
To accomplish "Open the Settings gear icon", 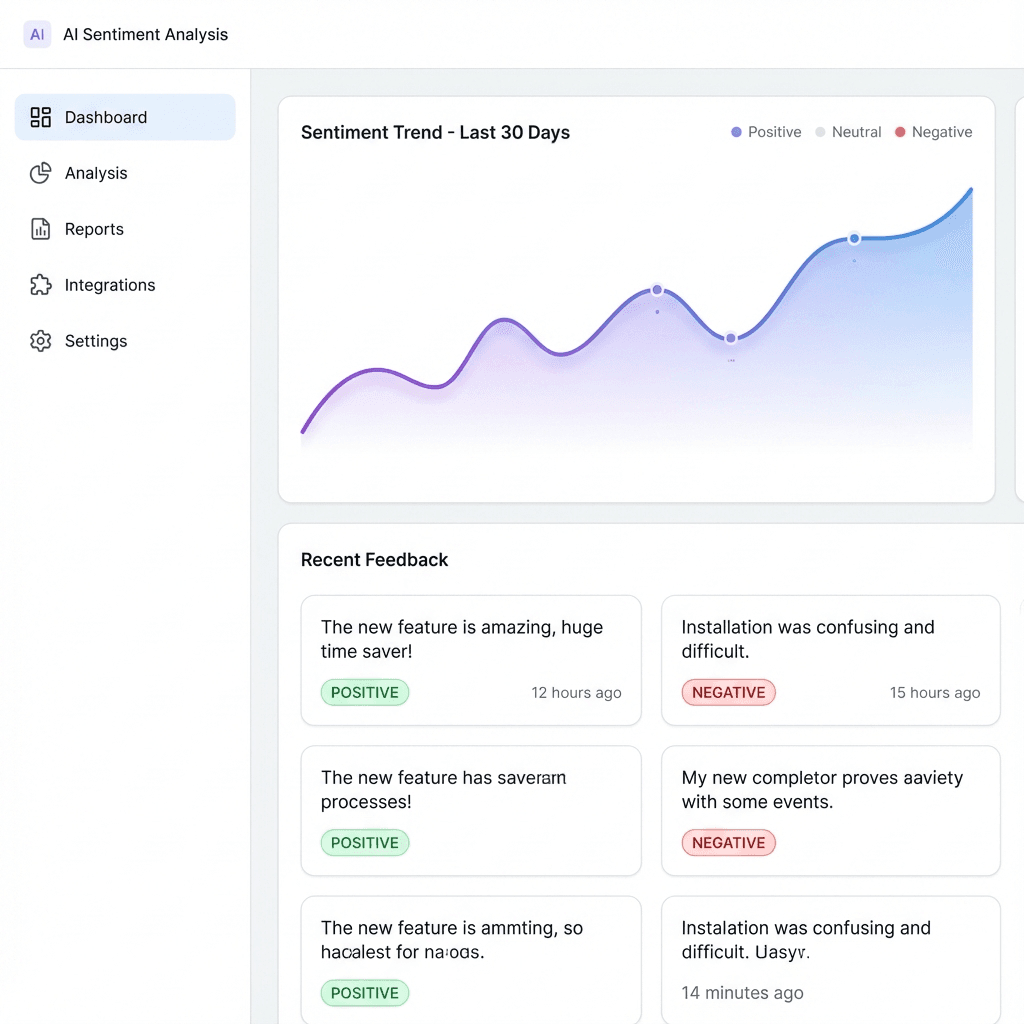I will pos(40,341).
